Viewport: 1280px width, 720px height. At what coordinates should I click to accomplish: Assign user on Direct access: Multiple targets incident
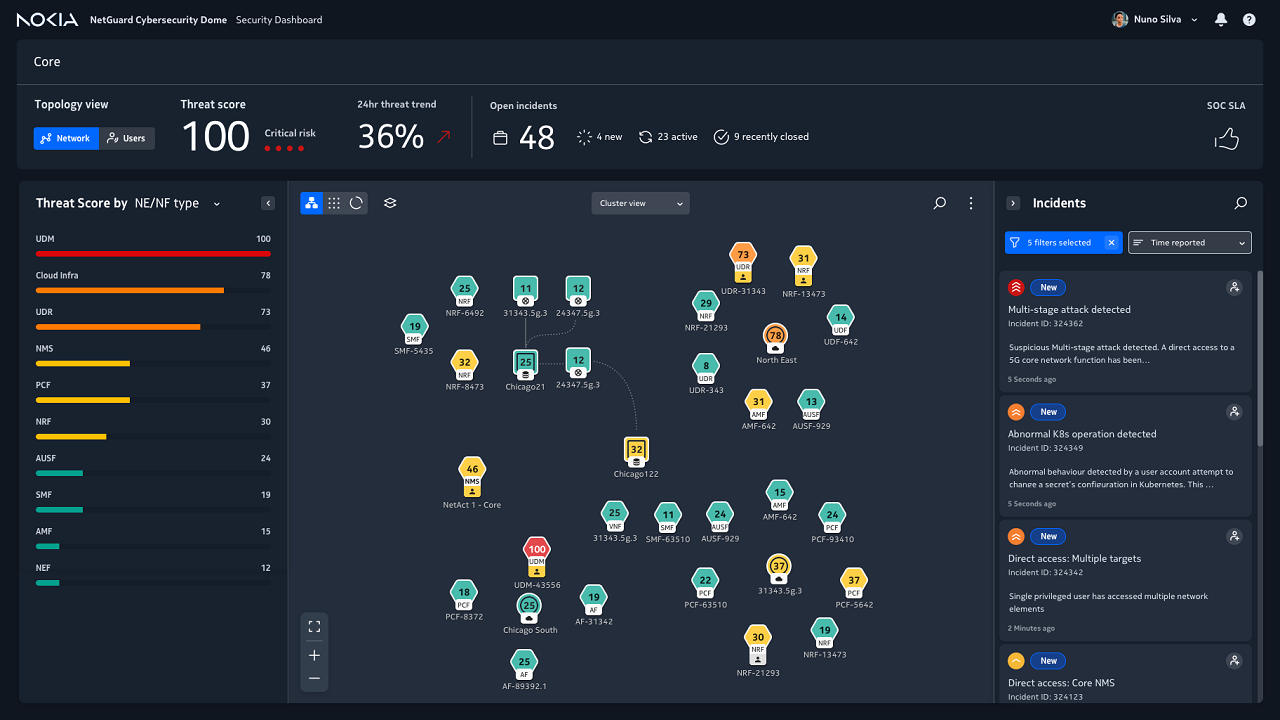(1234, 536)
